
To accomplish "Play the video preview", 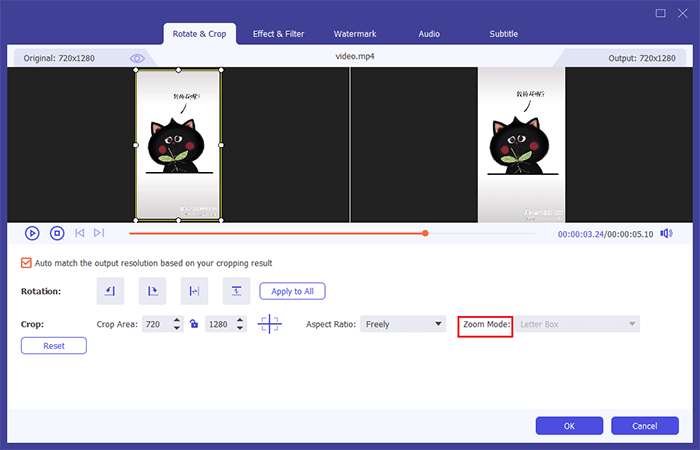I will coord(32,233).
